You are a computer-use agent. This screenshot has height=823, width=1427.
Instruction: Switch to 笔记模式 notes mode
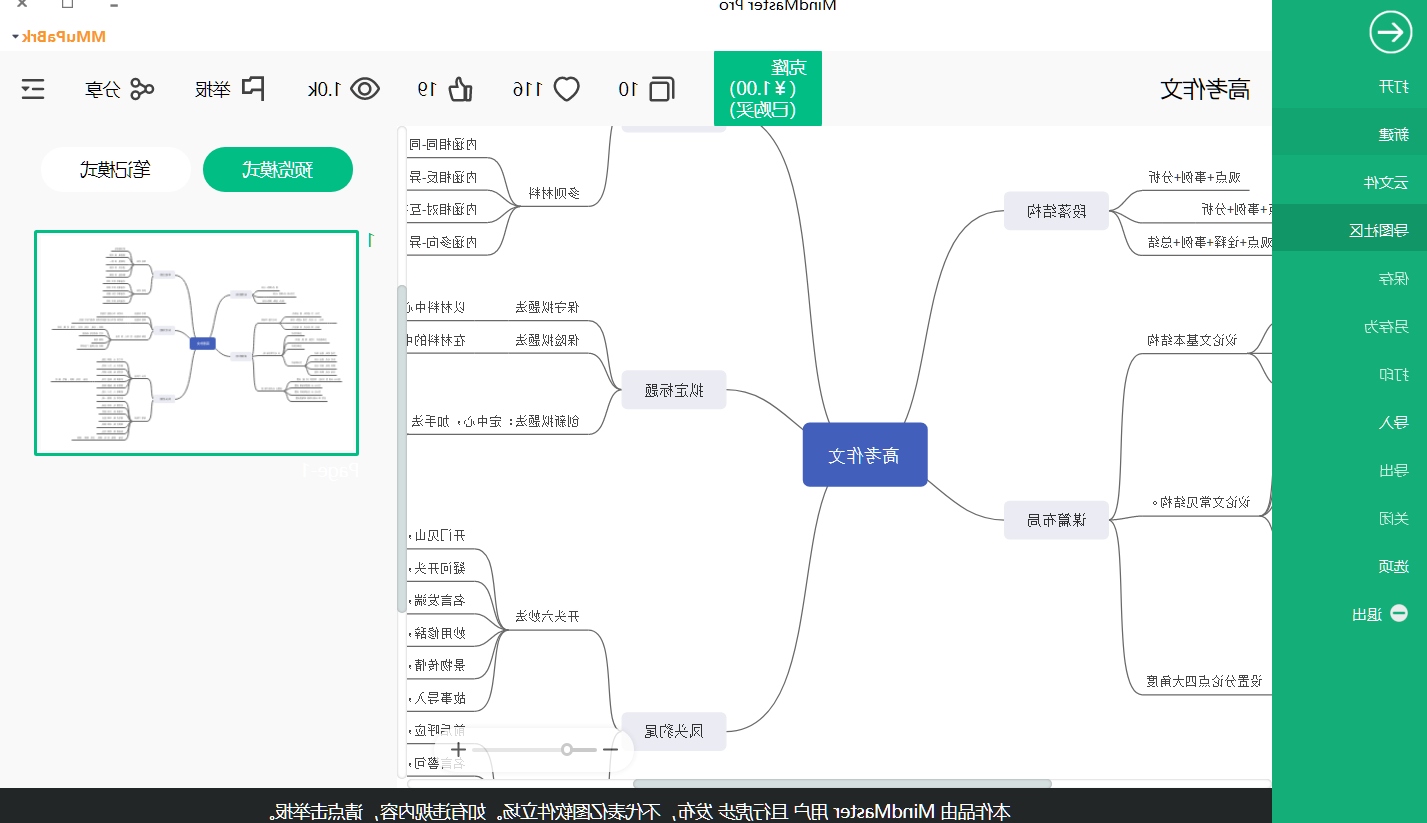tap(116, 170)
